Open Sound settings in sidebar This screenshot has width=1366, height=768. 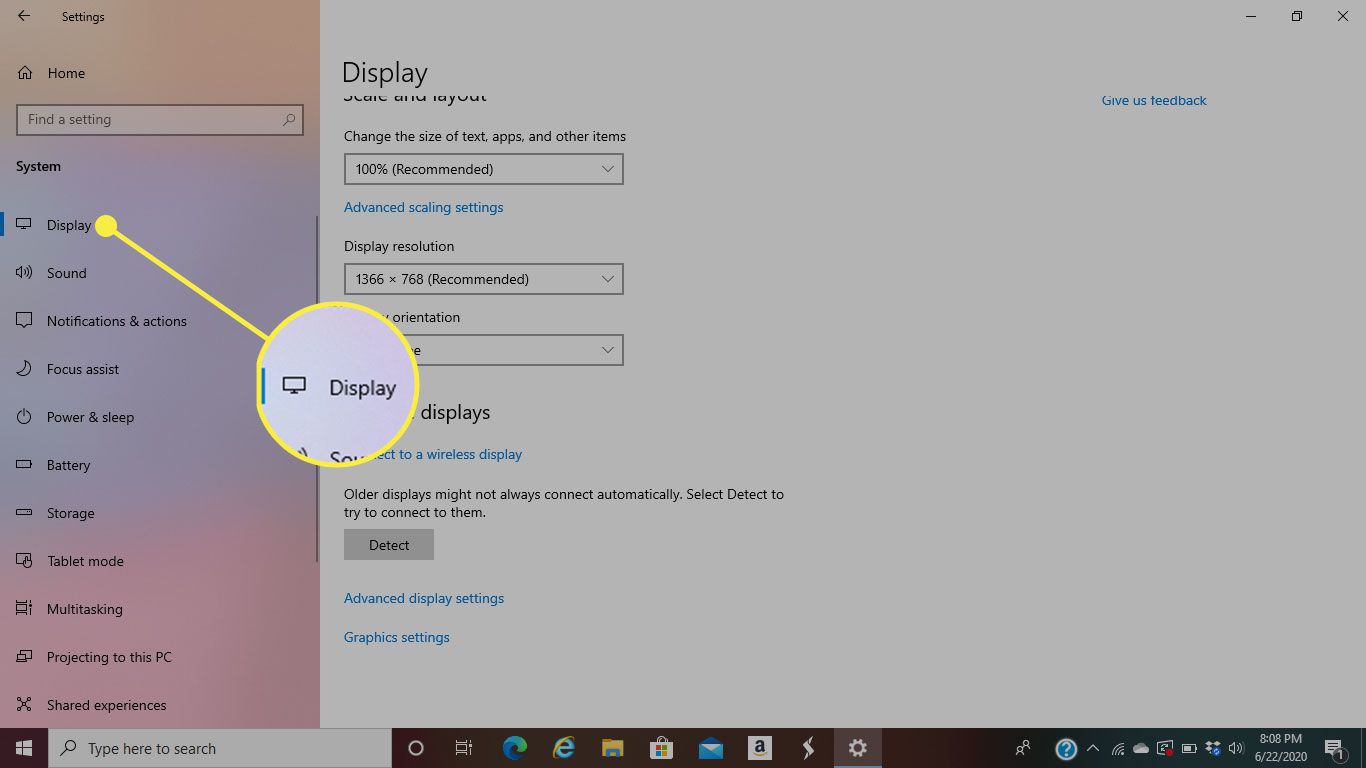[x=66, y=273]
